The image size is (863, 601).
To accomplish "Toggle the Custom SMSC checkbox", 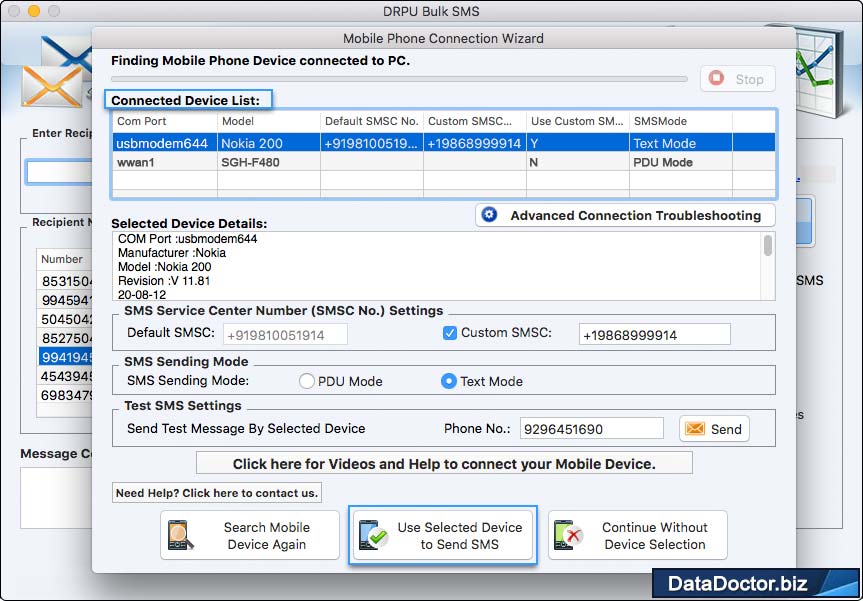I will [450, 333].
